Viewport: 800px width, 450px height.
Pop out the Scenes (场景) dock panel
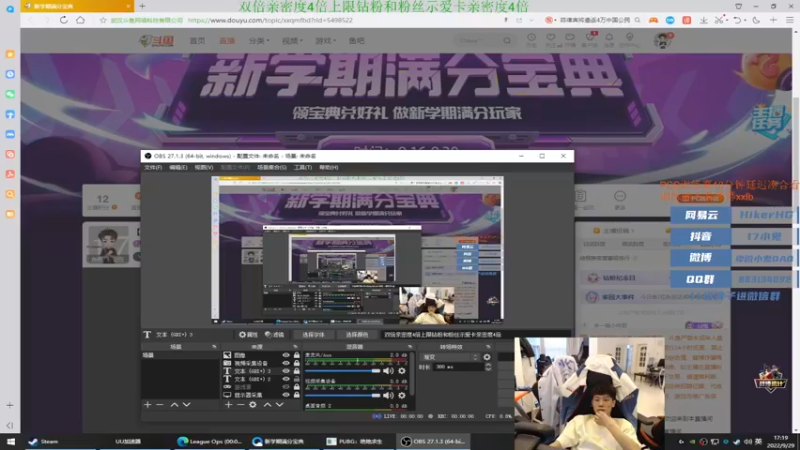click(214, 347)
